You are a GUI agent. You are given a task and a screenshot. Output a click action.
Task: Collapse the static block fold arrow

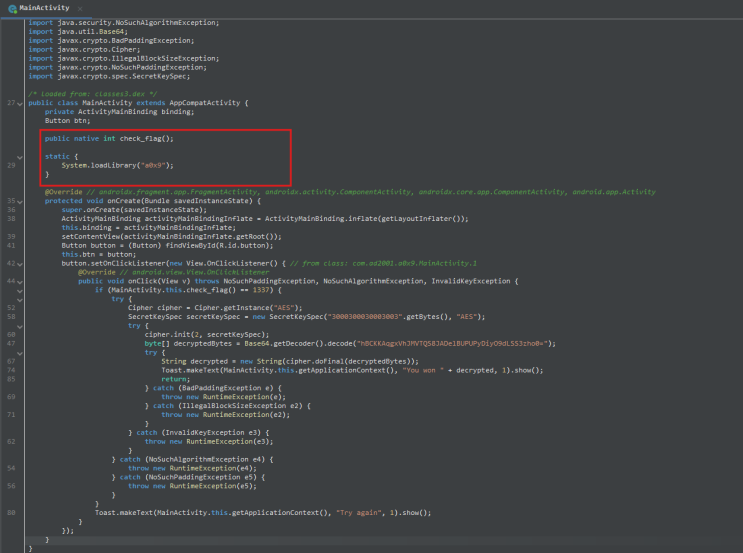coord(20,157)
